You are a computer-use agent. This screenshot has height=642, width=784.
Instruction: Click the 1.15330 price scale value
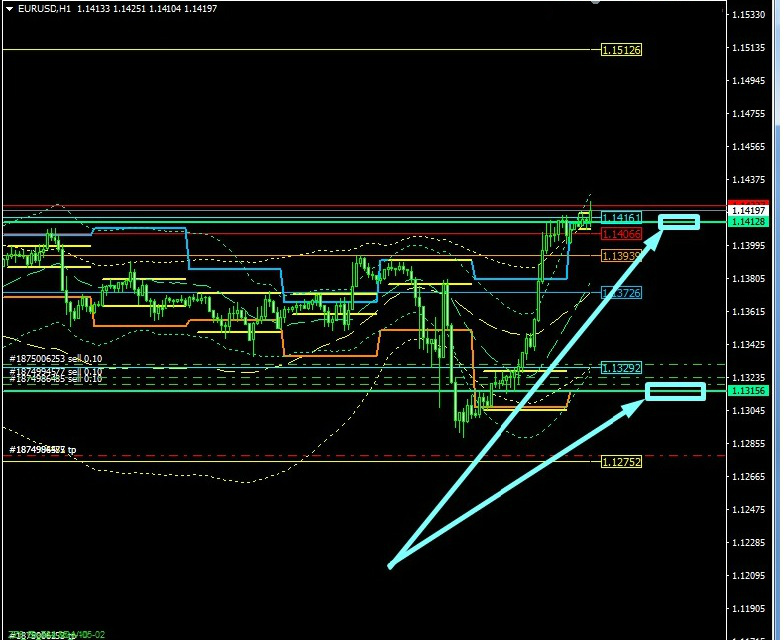(x=748, y=15)
